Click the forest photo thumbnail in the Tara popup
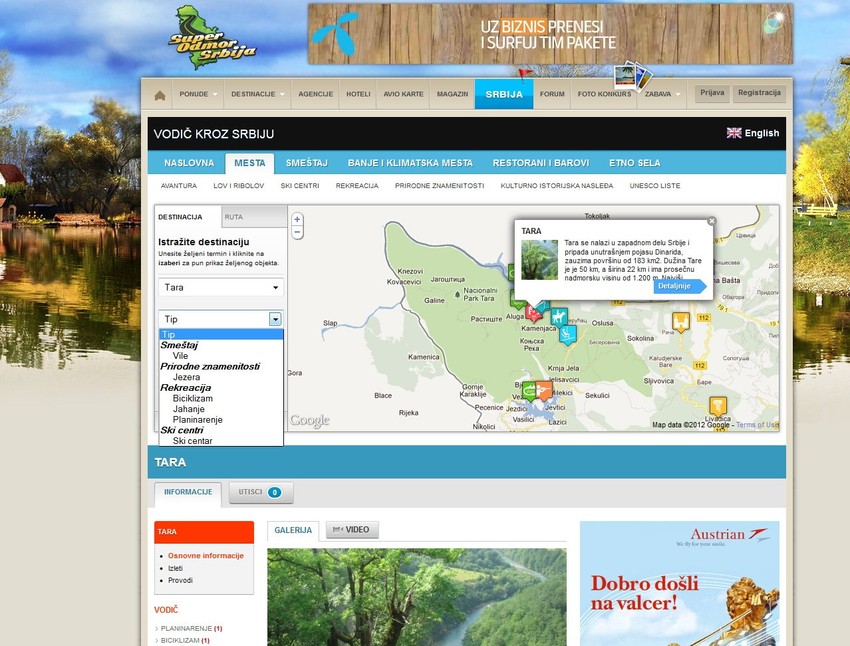 coord(540,257)
